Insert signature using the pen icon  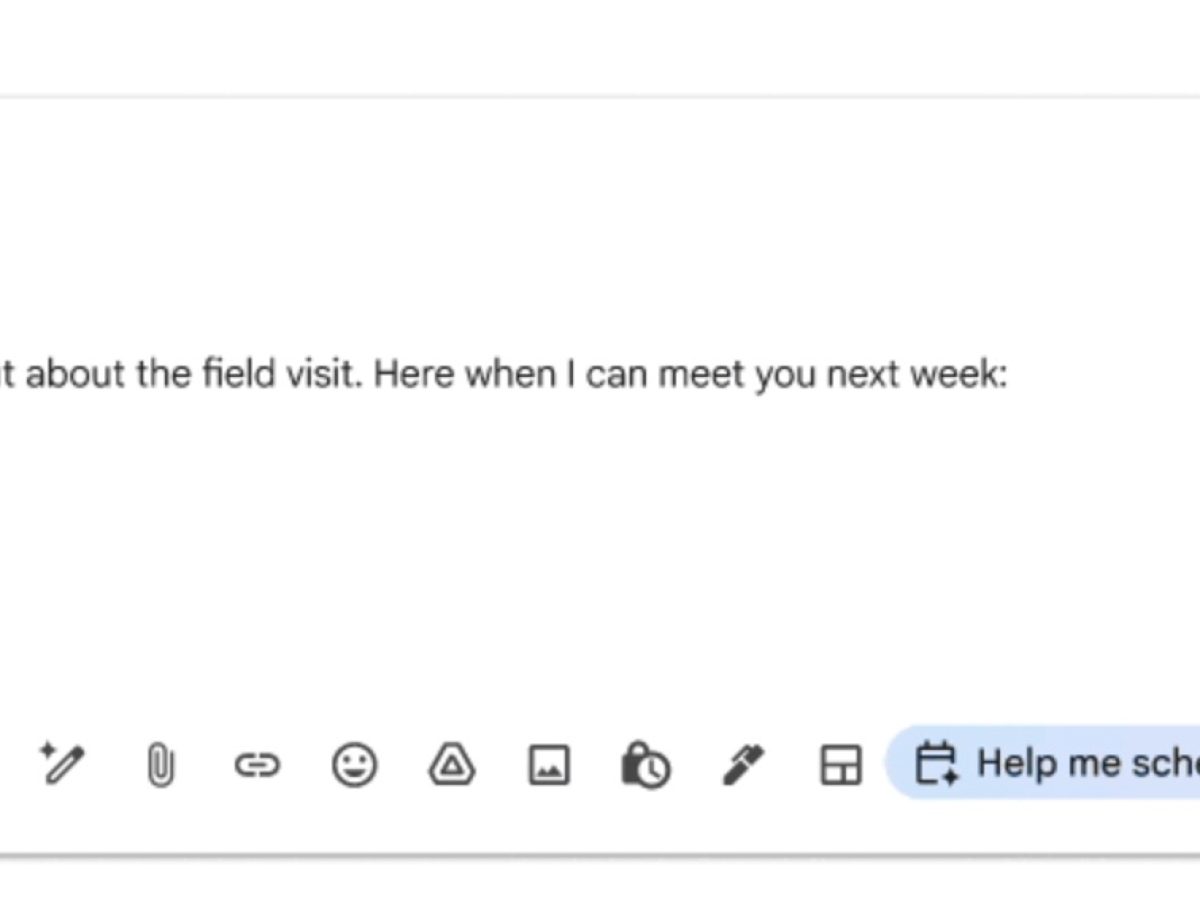(x=743, y=766)
